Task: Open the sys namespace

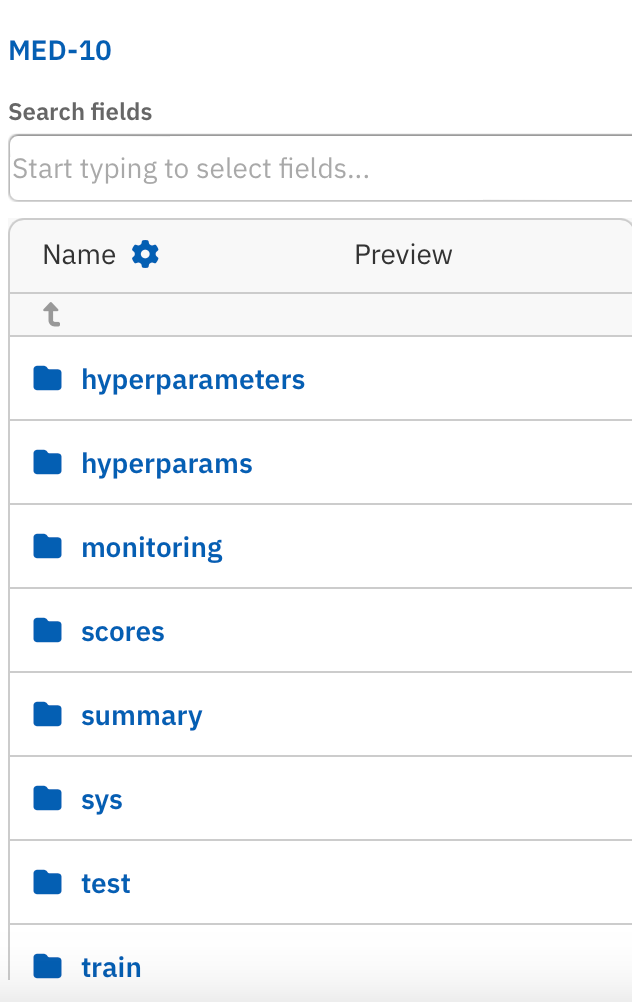Action: click(x=102, y=800)
